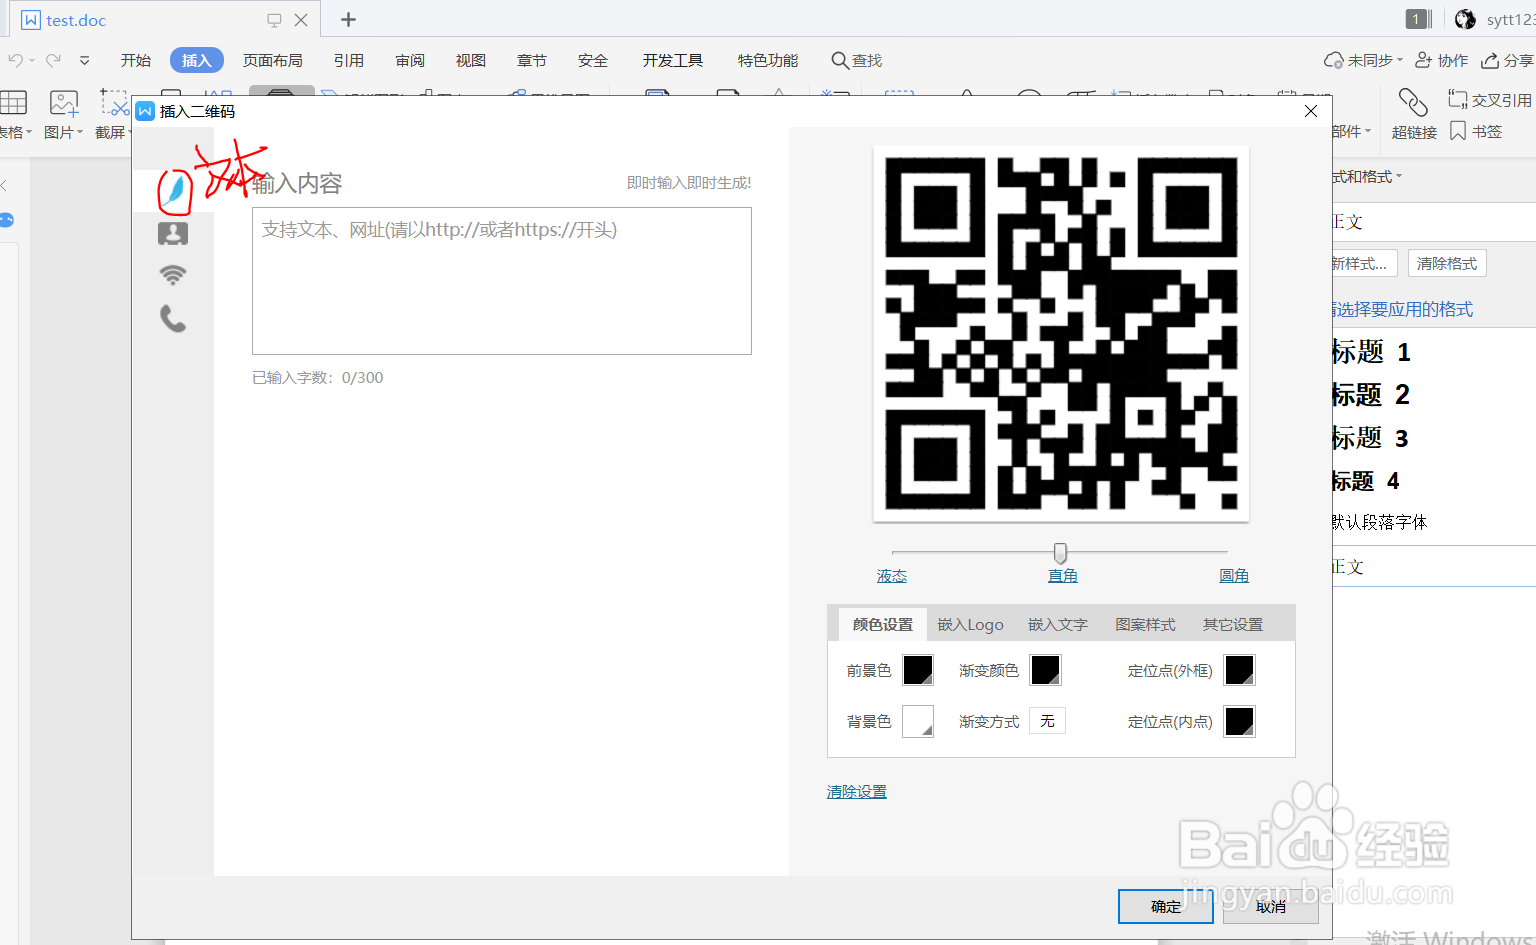1536x945 pixels.
Task: Click the 清除设置 link
Action: pos(857,791)
